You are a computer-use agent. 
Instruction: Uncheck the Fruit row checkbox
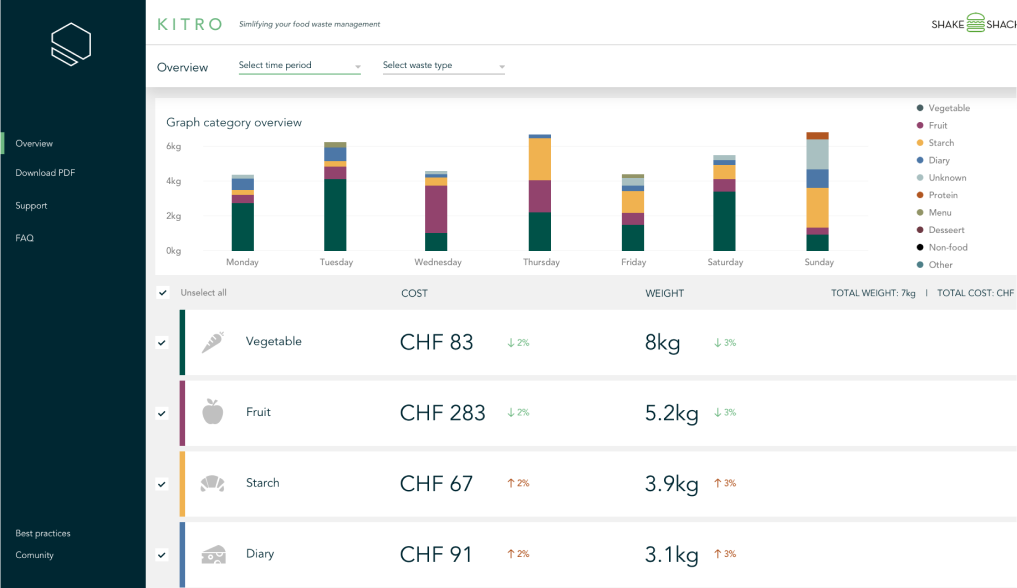click(x=162, y=413)
